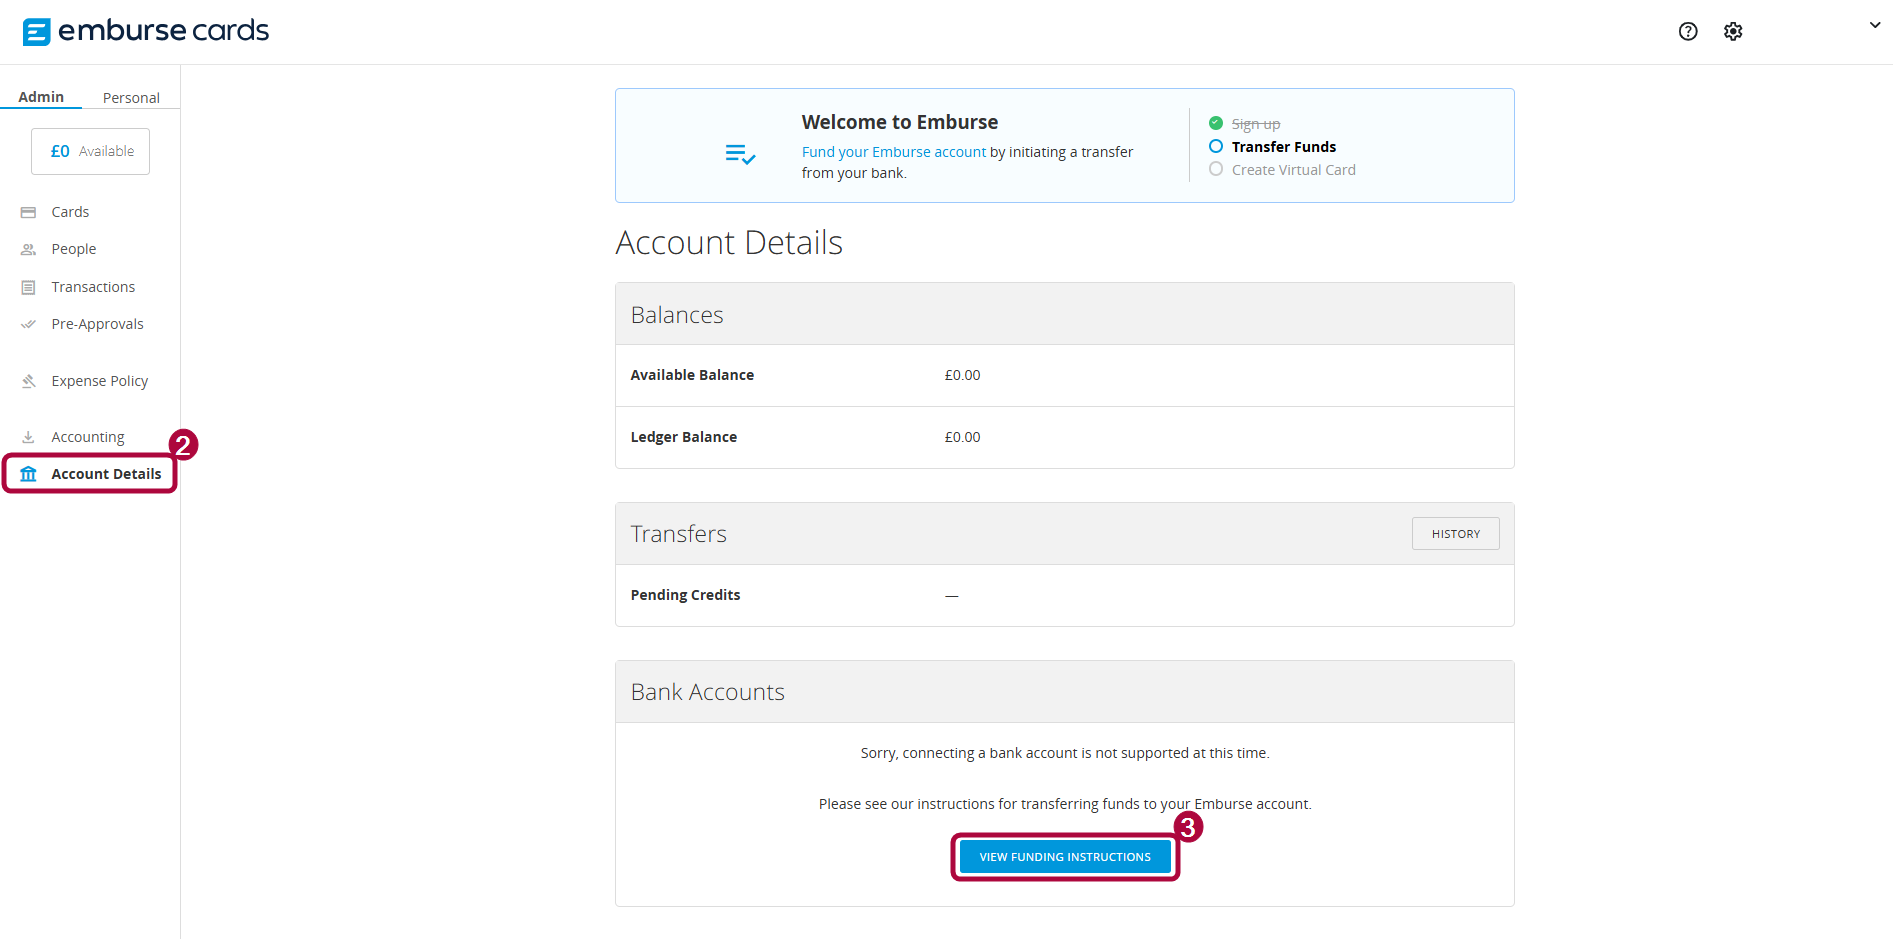Click the Pending Credits dash value

952,596
